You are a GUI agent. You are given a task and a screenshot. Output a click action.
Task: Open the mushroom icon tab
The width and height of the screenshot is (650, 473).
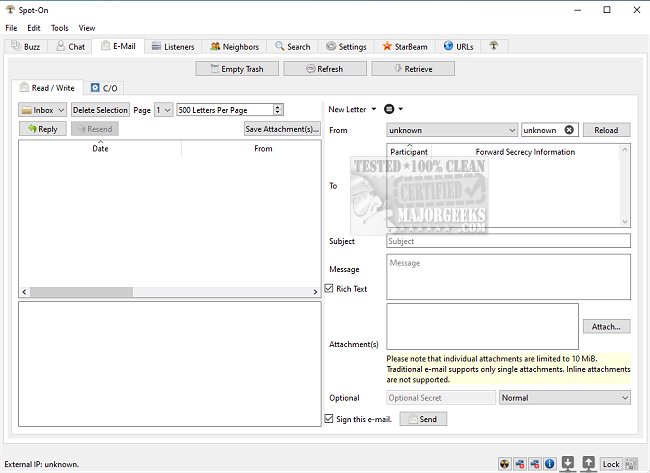493,46
